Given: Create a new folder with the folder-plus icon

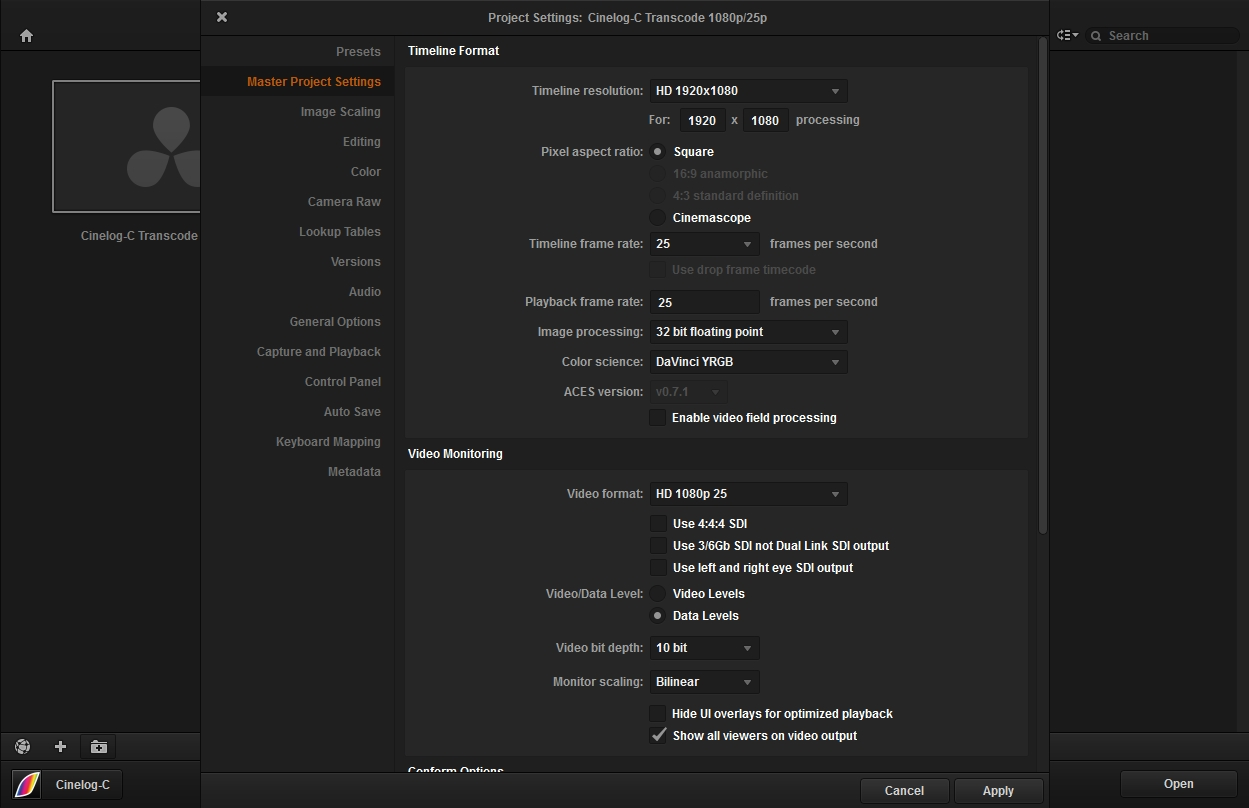Looking at the screenshot, I should pyautogui.click(x=98, y=746).
